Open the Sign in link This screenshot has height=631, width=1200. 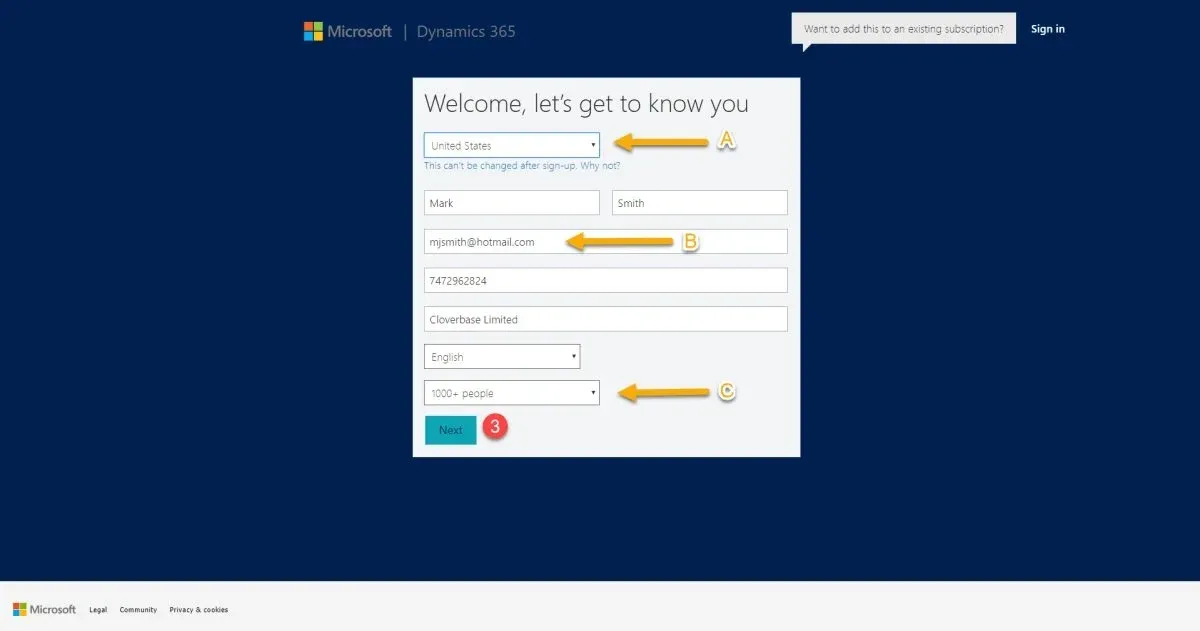[x=1048, y=29]
